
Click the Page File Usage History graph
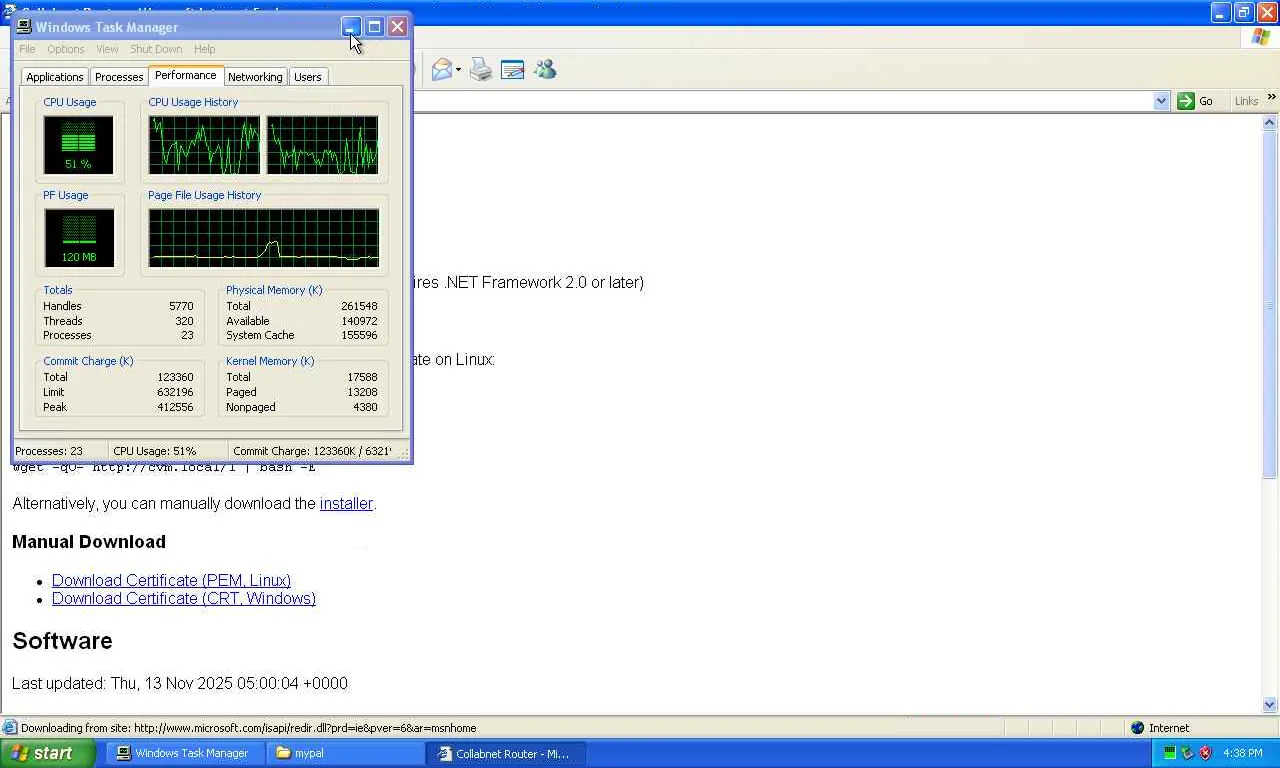(x=264, y=238)
